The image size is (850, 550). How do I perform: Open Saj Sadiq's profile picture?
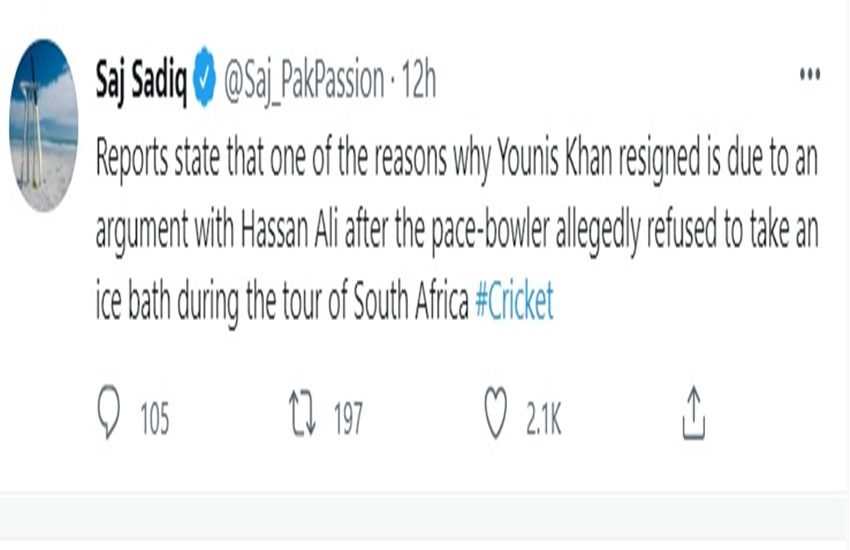pos(44,125)
